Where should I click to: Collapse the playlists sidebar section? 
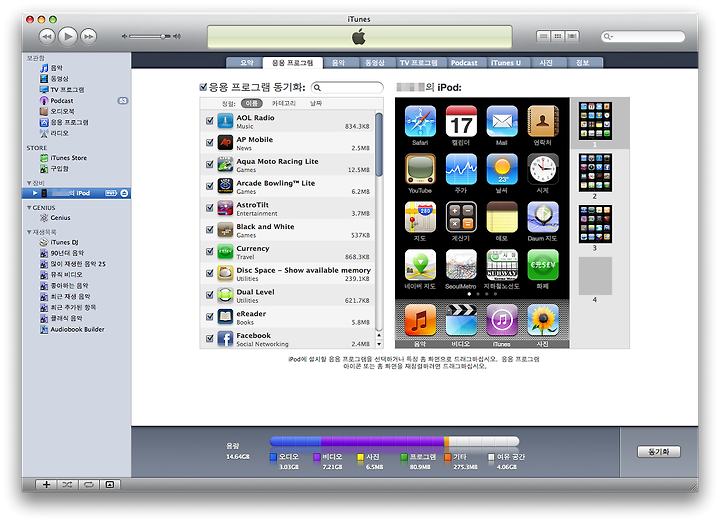point(29,232)
